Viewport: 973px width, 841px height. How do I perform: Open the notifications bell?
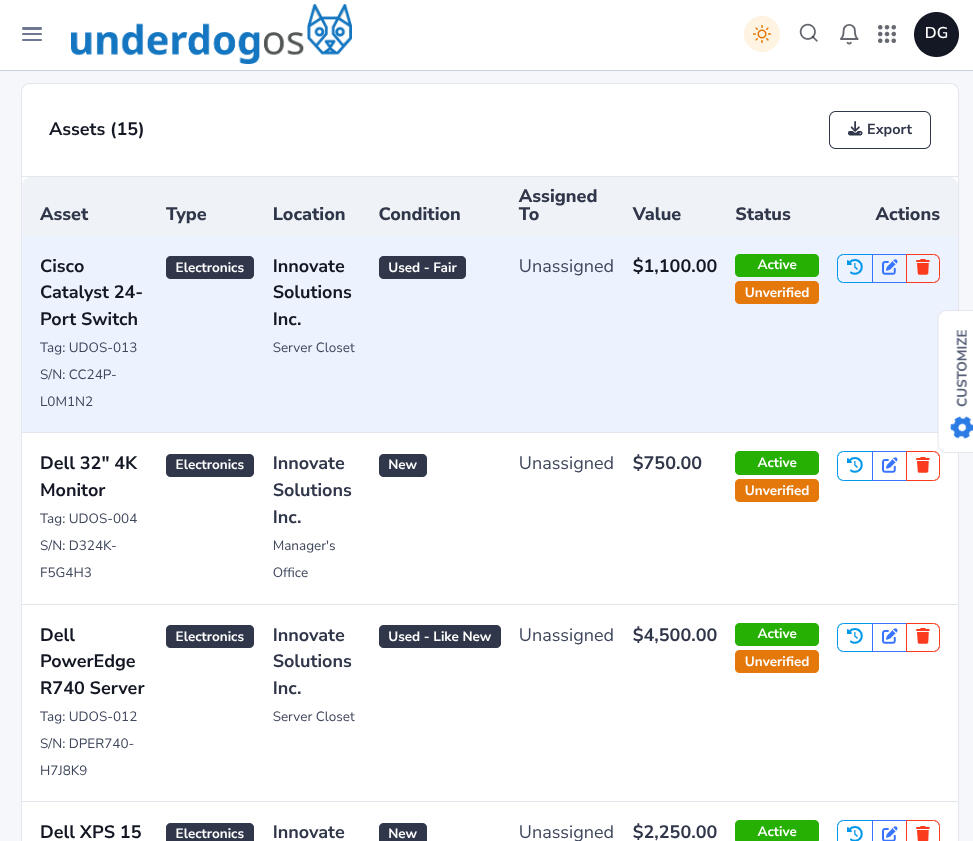(848, 34)
